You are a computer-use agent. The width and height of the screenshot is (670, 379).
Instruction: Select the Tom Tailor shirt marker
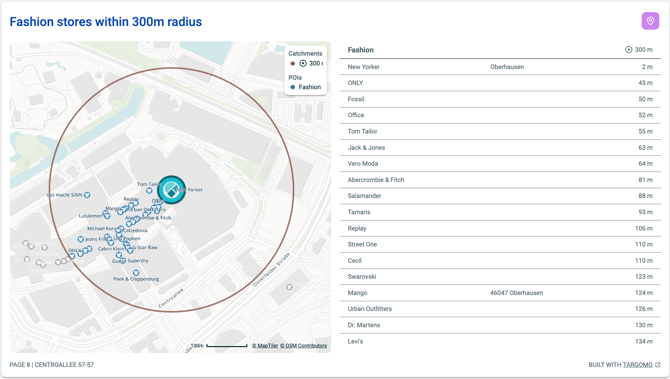[x=149, y=191]
